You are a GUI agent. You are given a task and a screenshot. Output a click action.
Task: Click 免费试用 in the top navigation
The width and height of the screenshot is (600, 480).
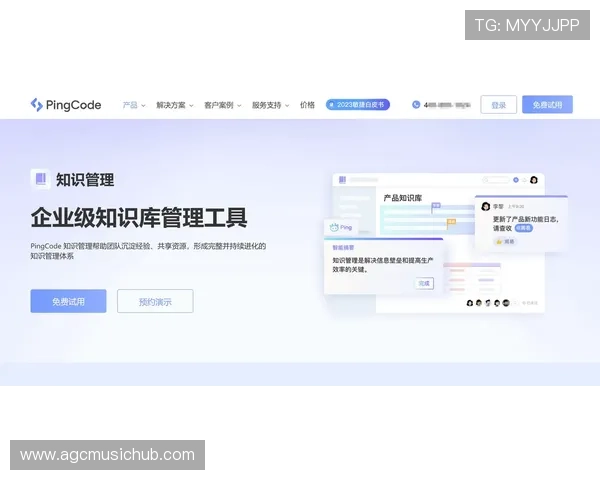coord(547,104)
